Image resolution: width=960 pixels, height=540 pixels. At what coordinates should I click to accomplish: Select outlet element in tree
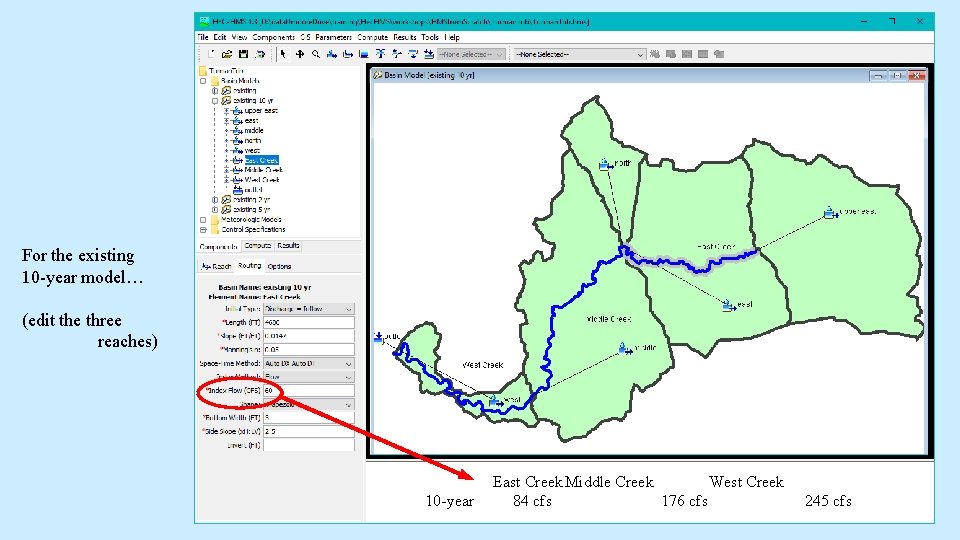(253, 190)
